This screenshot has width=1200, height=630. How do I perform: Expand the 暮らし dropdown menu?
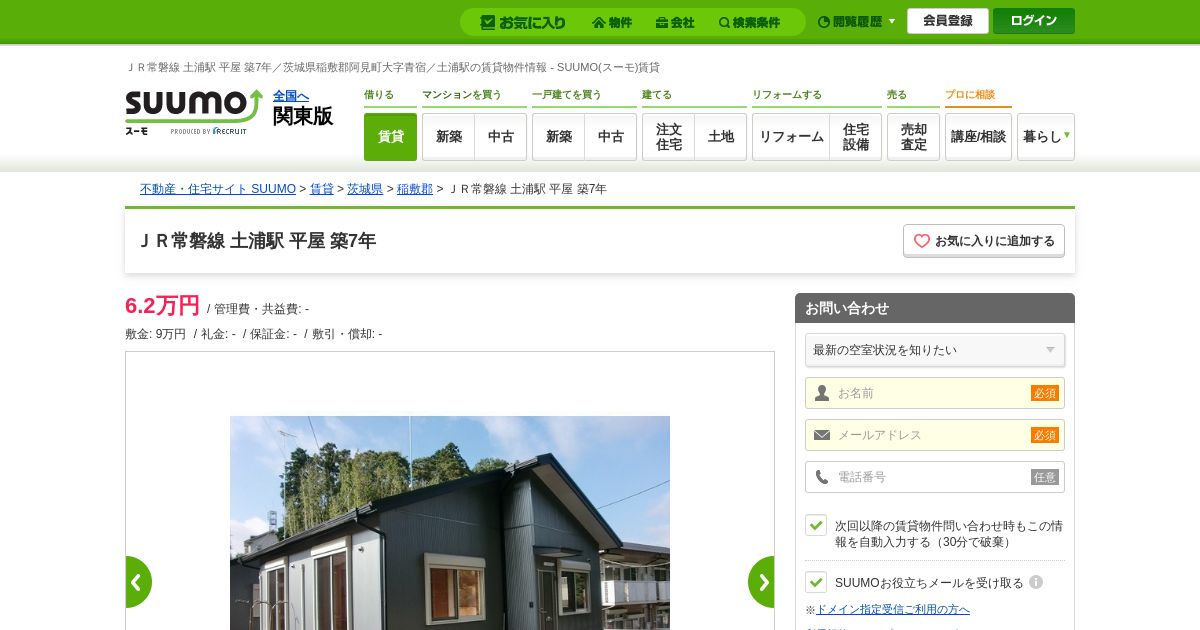(x=1046, y=137)
